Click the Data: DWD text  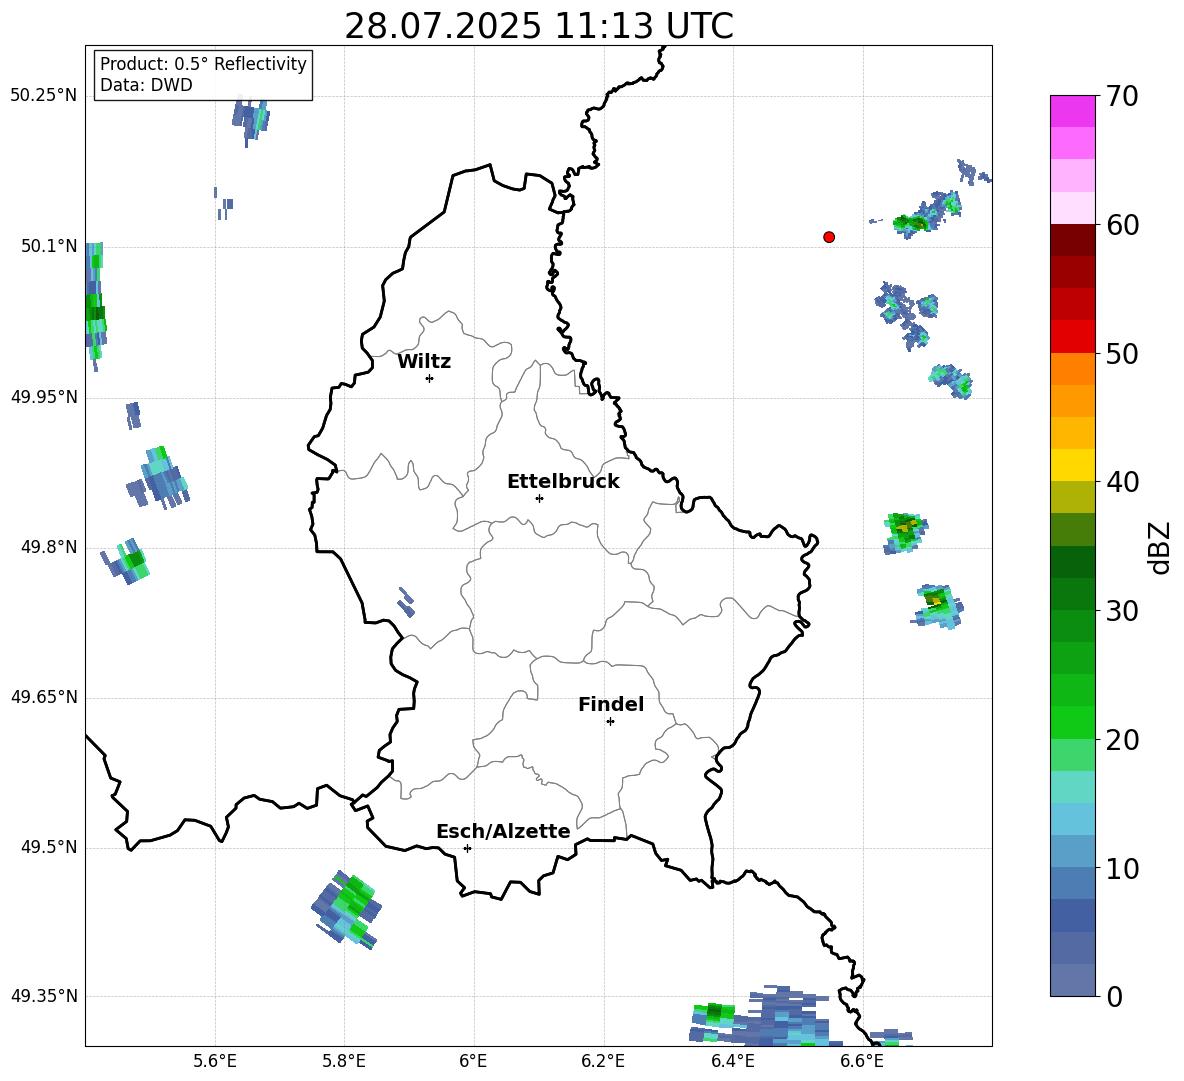pos(146,85)
